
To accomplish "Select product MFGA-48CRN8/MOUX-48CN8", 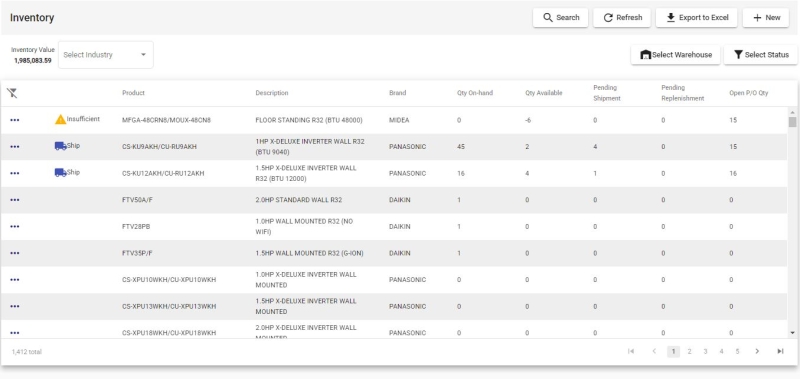I will point(166,120).
